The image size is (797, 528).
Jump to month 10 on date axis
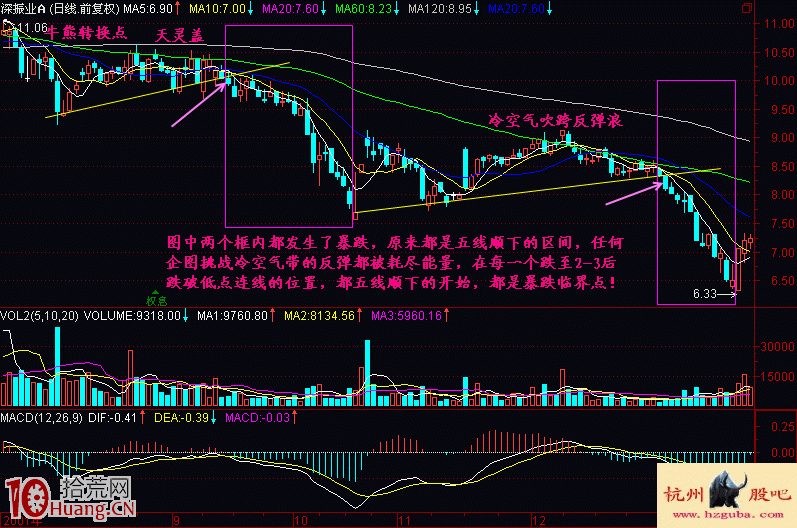coord(300,521)
